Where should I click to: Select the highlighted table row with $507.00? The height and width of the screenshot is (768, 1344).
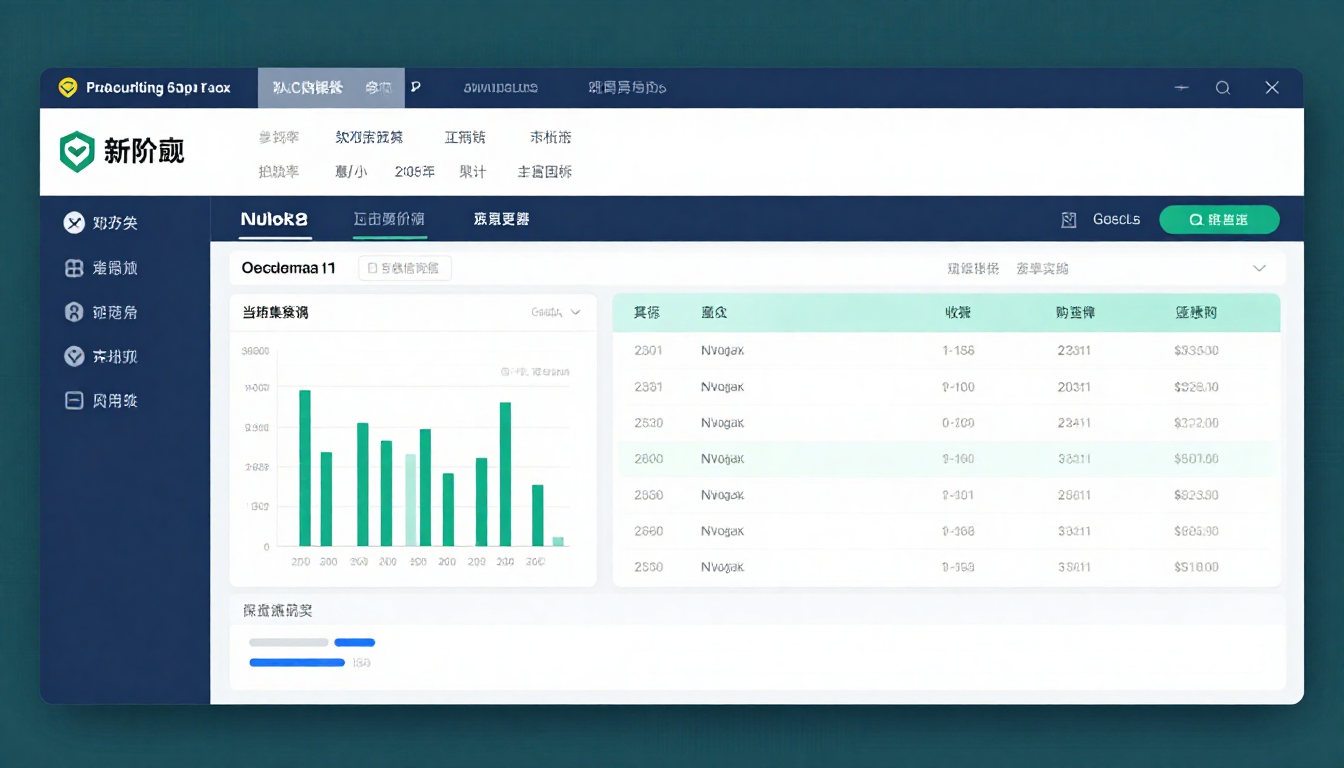(x=945, y=459)
